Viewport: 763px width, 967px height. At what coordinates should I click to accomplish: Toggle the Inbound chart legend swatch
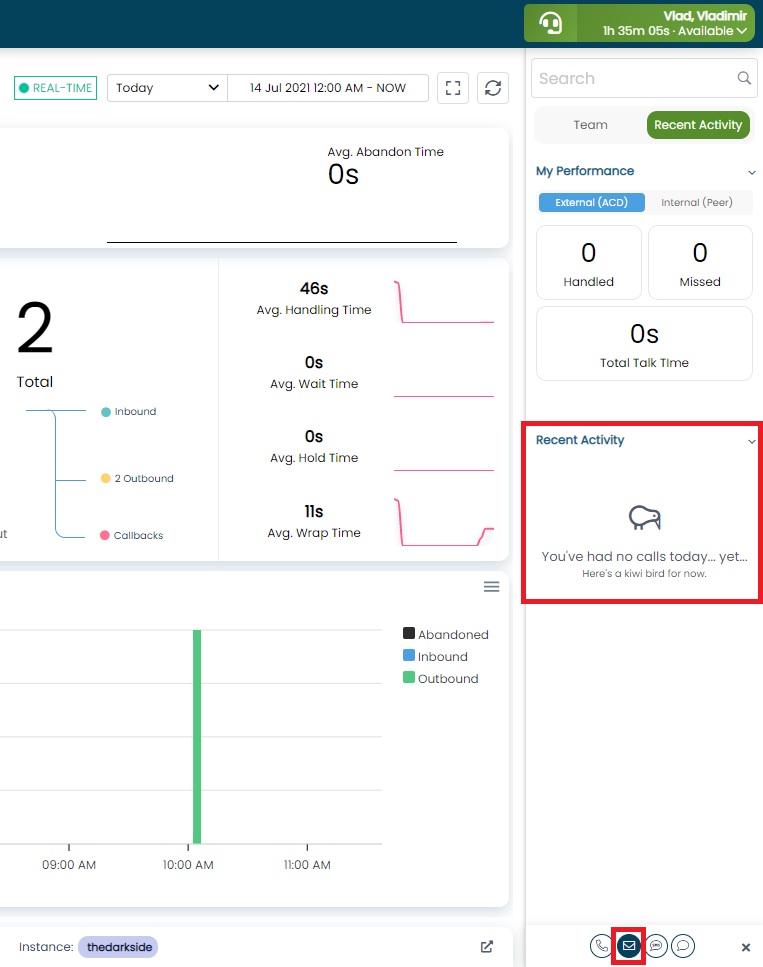(408, 655)
